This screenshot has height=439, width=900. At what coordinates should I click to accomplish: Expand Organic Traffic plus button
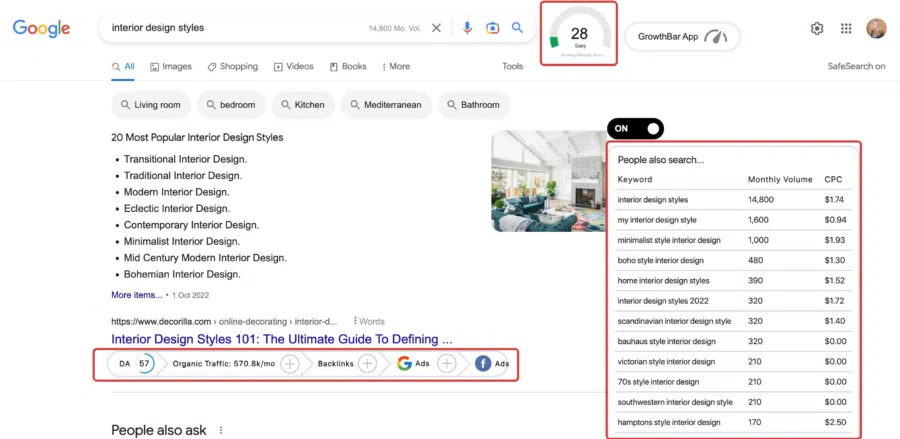click(289, 364)
